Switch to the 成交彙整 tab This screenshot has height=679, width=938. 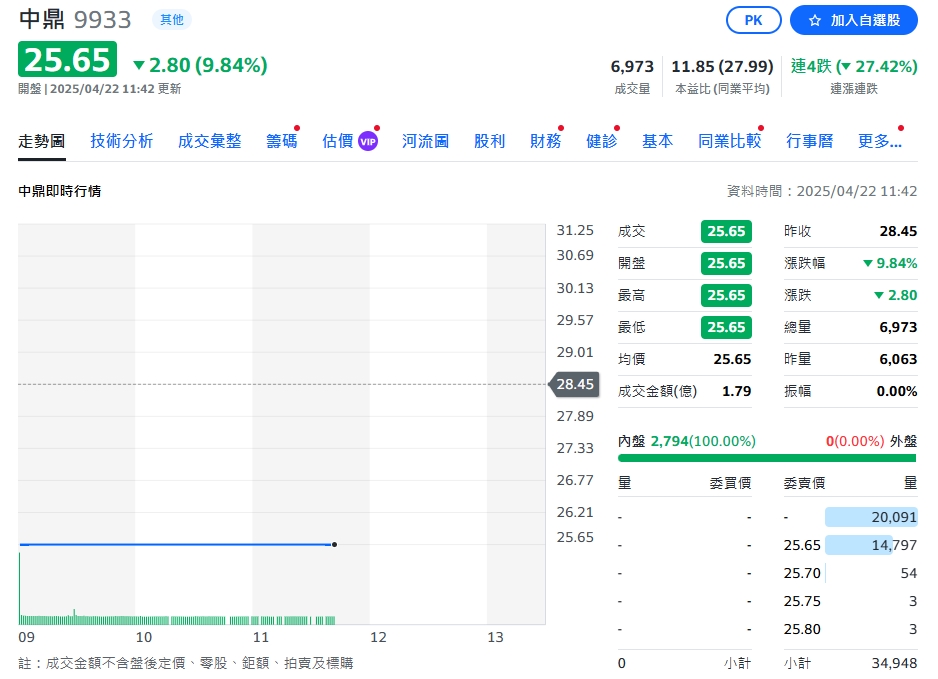tap(210, 141)
